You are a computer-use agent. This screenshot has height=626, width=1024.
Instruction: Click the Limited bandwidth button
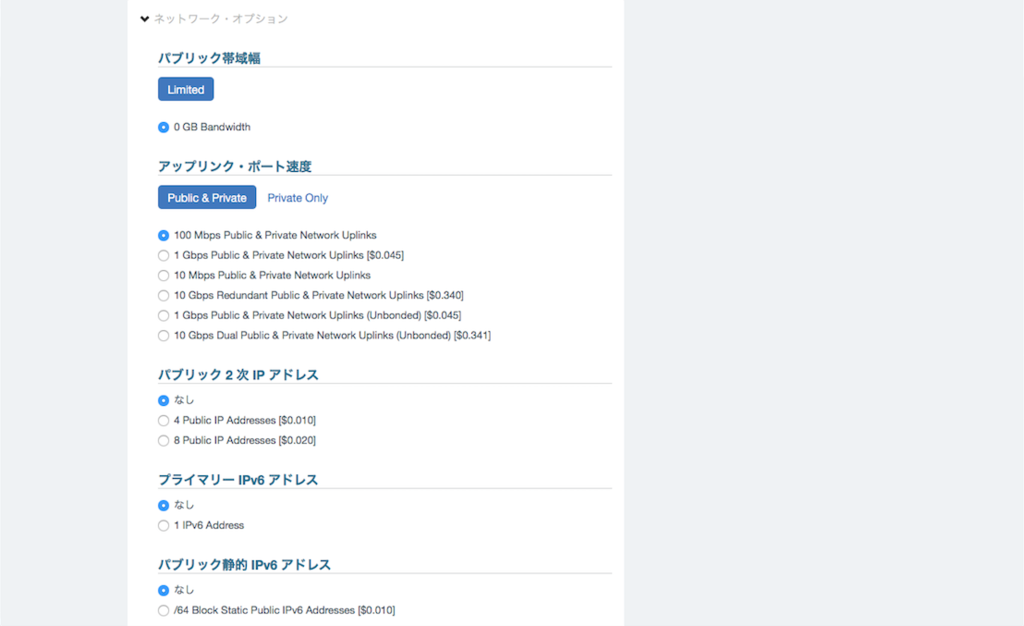(185, 89)
